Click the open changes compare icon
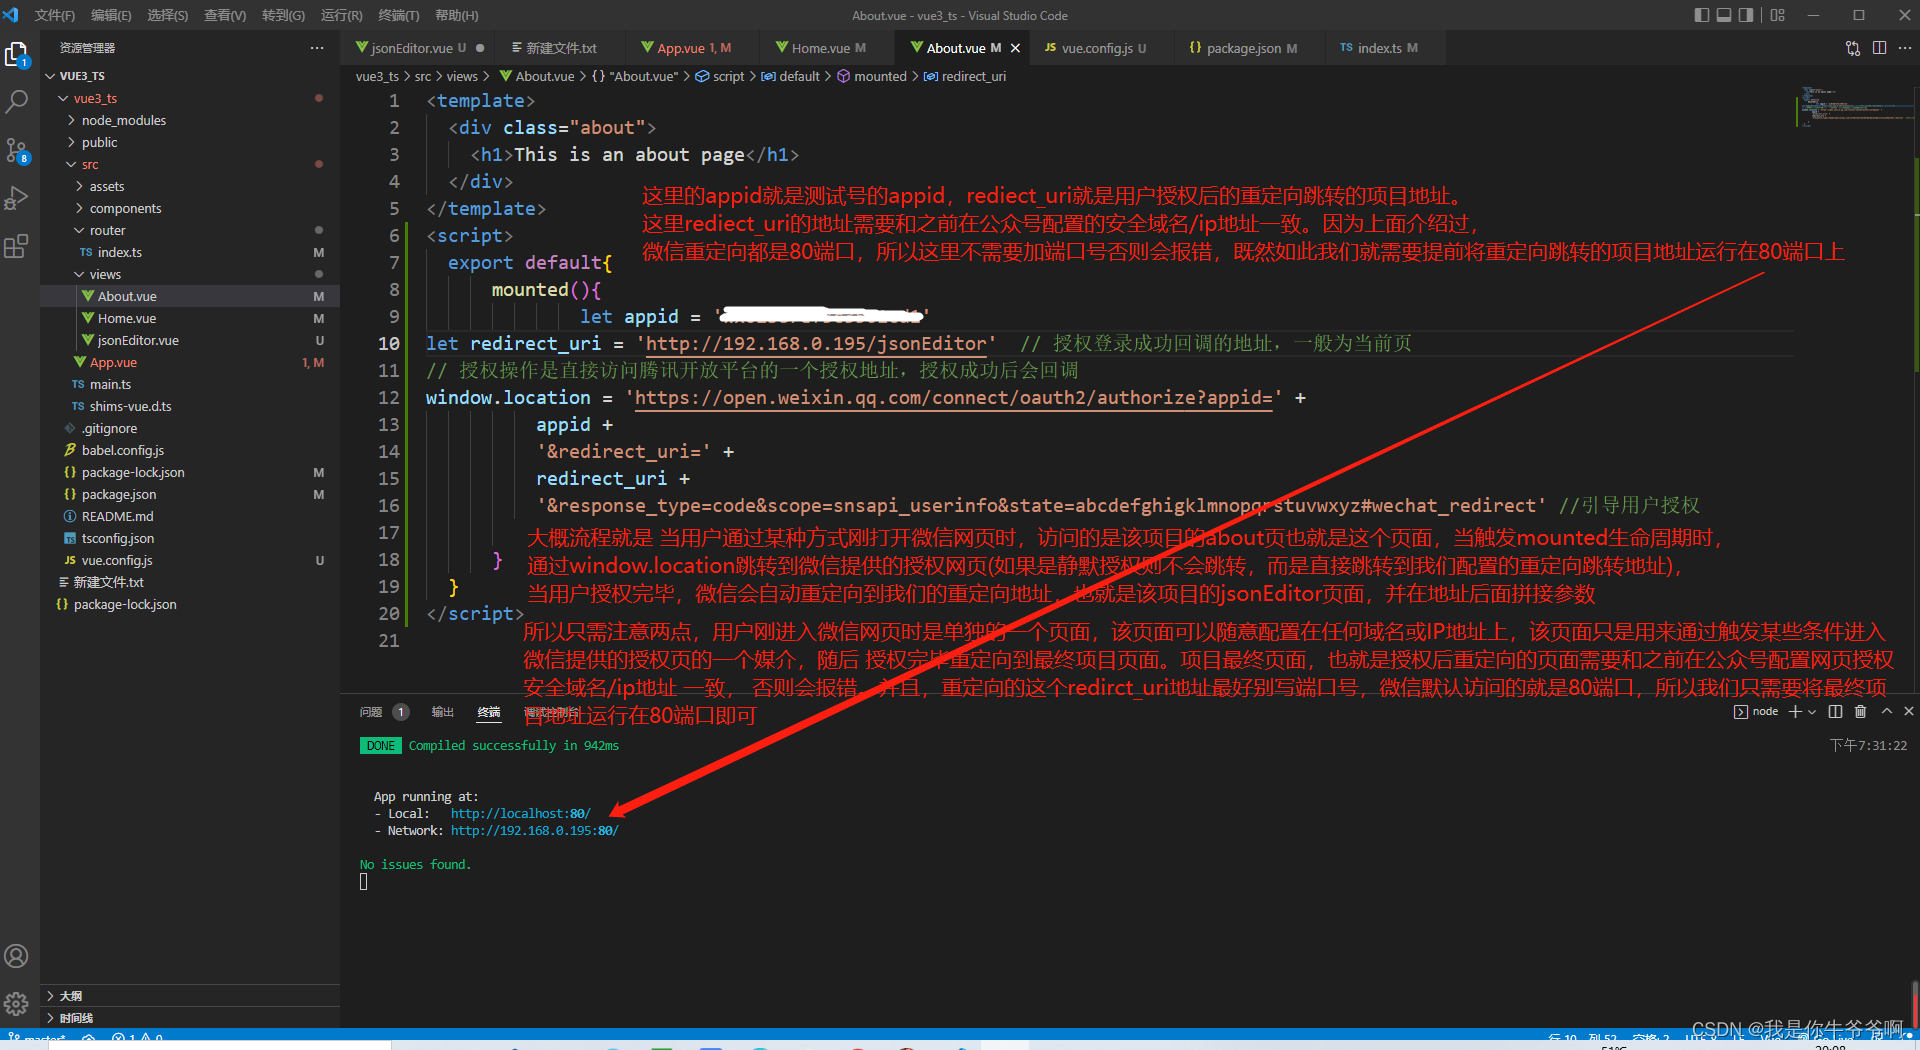Image resolution: width=1920 pixels, height=1050 pixels. click(x=1853, y=48)
